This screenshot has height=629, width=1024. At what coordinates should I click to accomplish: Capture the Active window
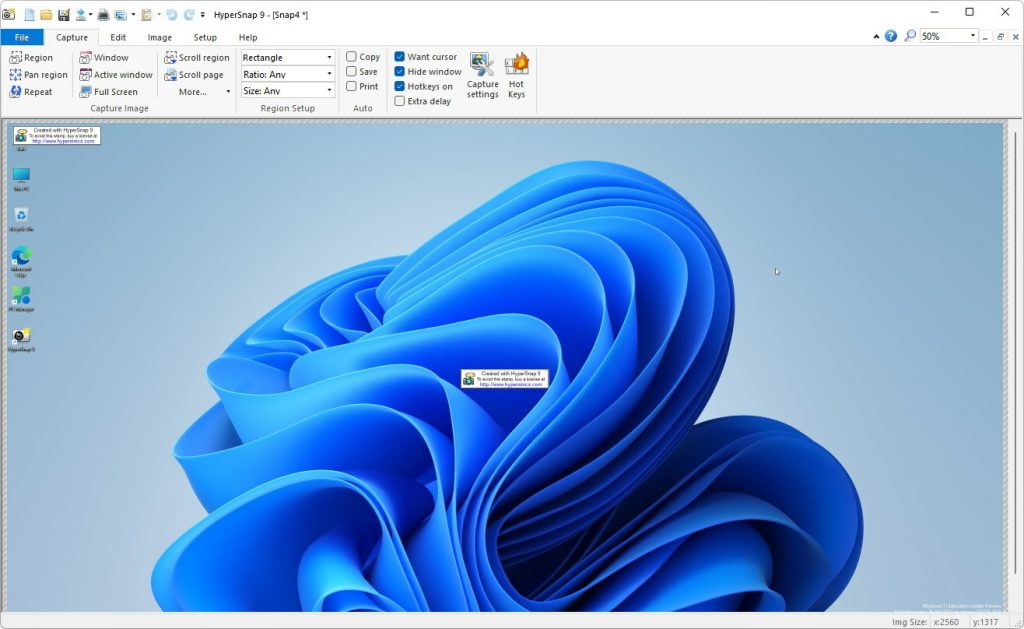116,74
